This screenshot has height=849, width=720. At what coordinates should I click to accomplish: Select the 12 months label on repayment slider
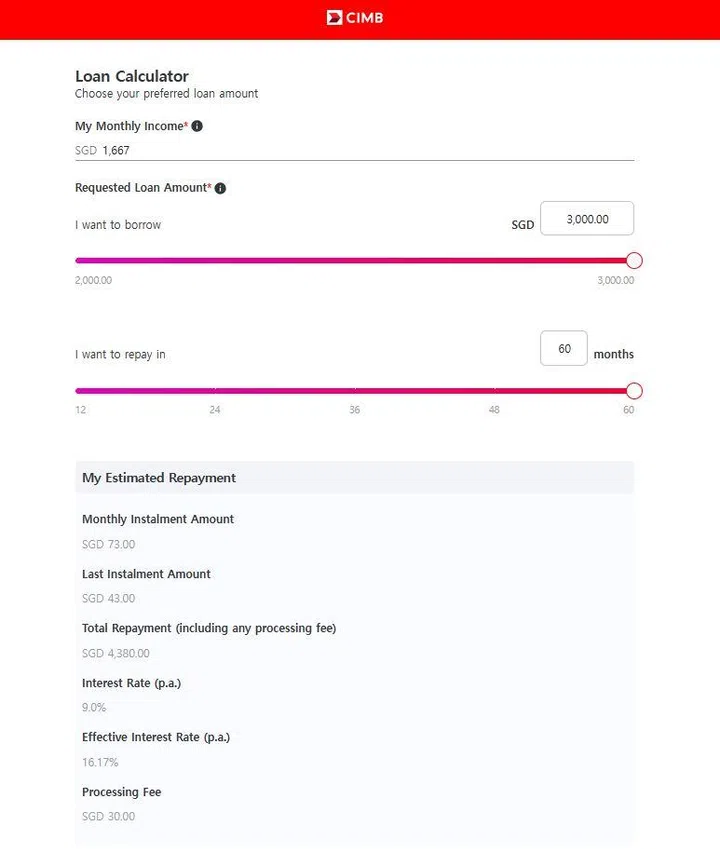point(80,410)
